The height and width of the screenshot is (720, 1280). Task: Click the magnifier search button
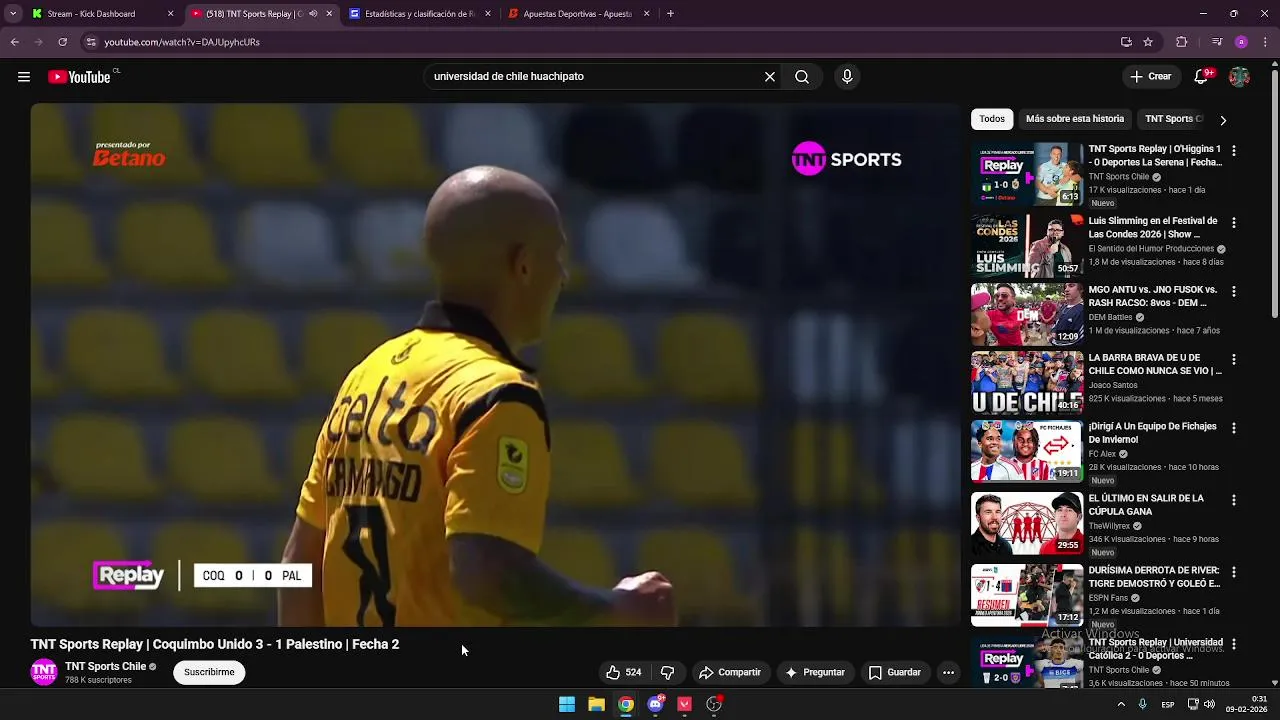(x=802, y=77)
